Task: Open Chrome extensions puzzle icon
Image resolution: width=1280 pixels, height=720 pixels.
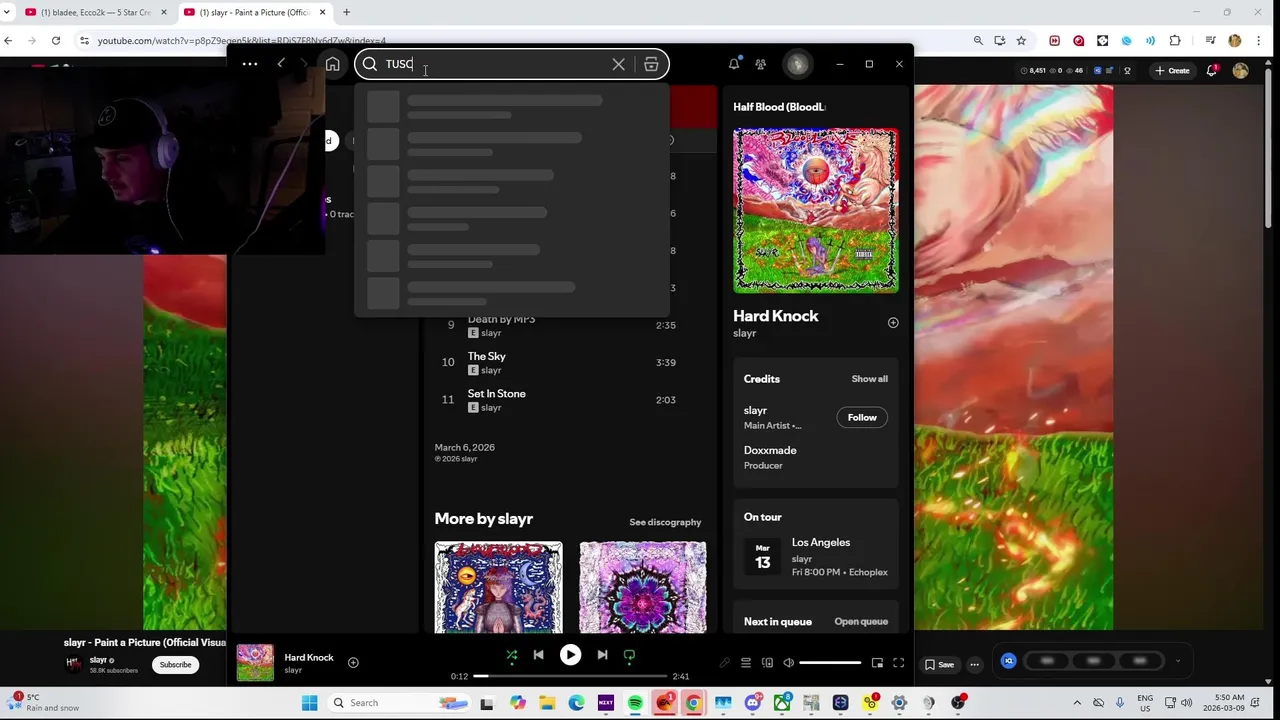Action: 1175,40
